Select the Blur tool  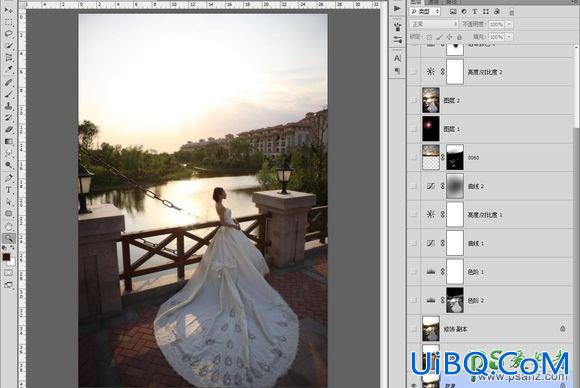click(x=8, y=153)
